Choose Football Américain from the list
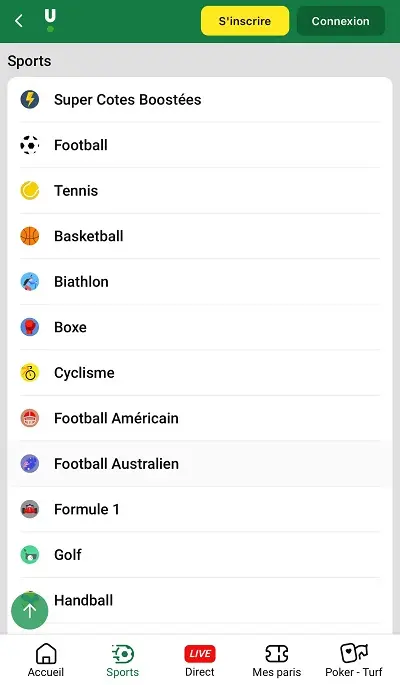This screenshot has height=685, width=400. click(x=200, y=418)
